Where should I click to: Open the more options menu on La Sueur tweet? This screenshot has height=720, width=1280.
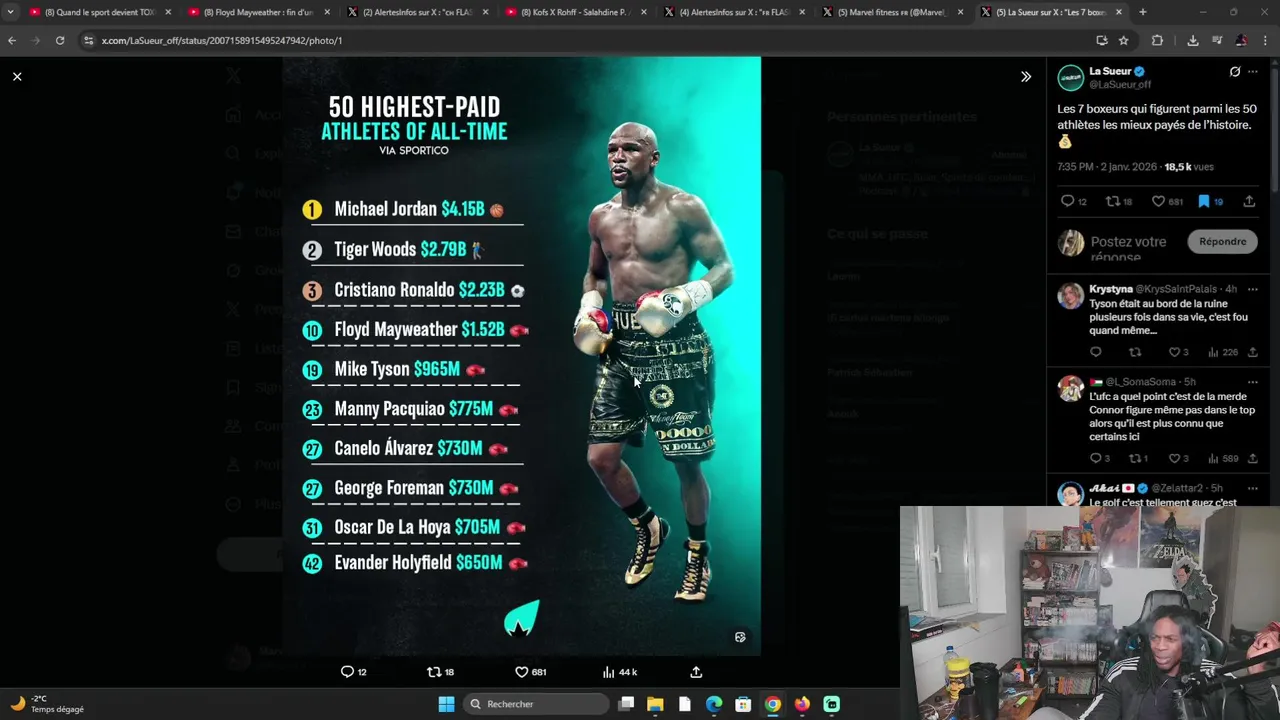pyautogui.click(x=1253, y=71)
